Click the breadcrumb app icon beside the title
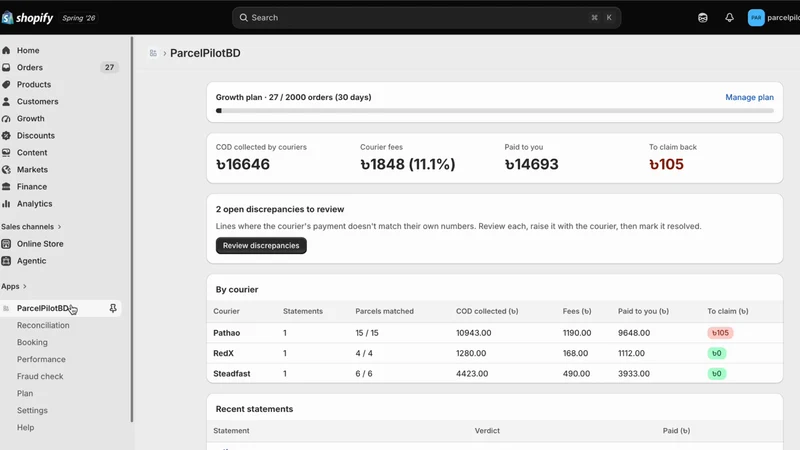 (x=153, y=53)
